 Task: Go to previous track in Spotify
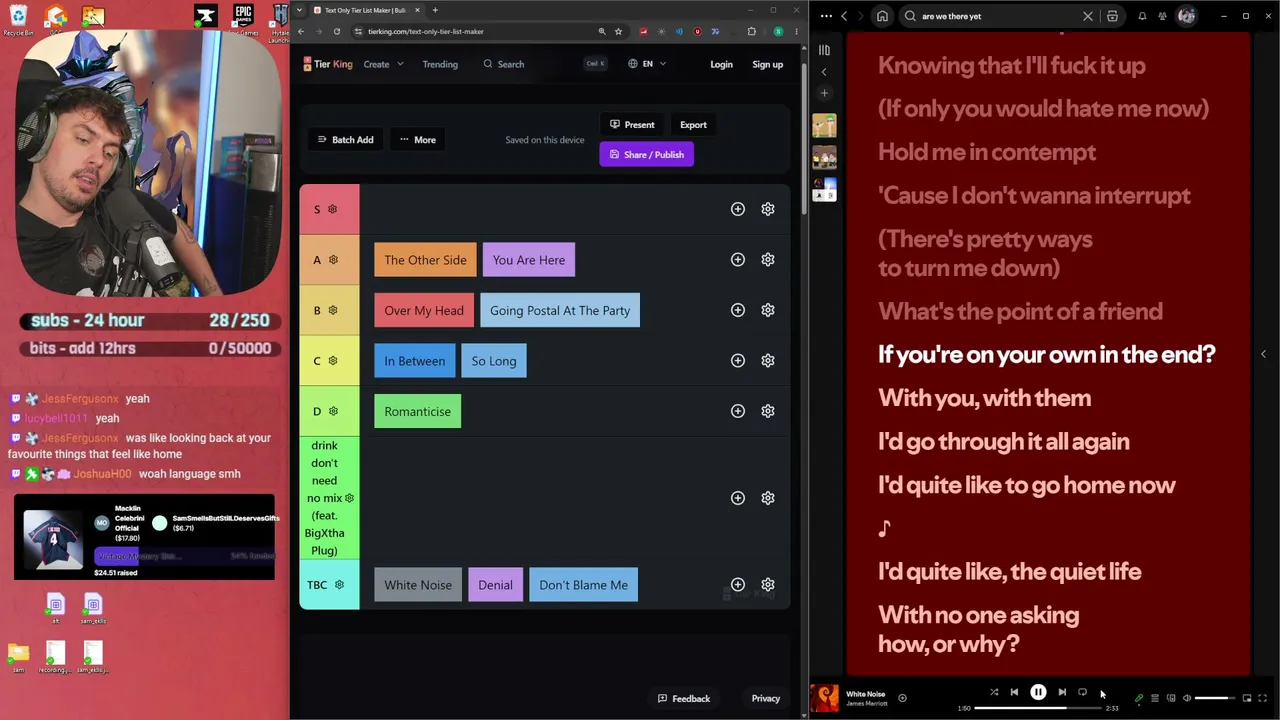(x=1014, y=692)
